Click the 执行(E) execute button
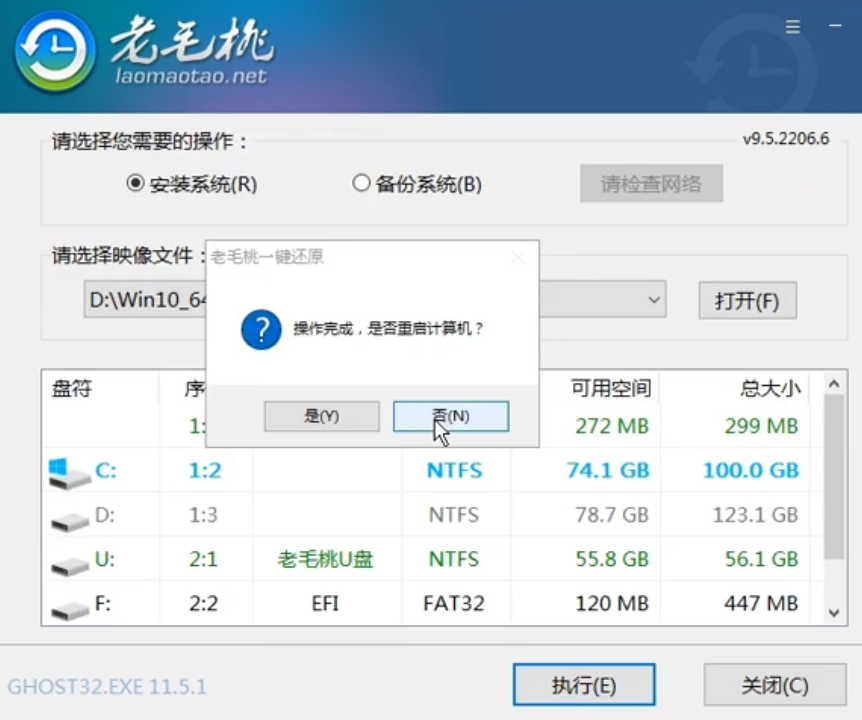 pyautogui.click(x=584, y=685)
